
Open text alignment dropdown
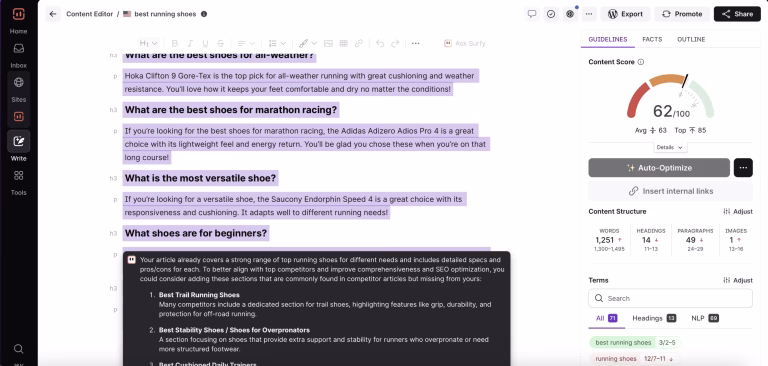[246, 43]
